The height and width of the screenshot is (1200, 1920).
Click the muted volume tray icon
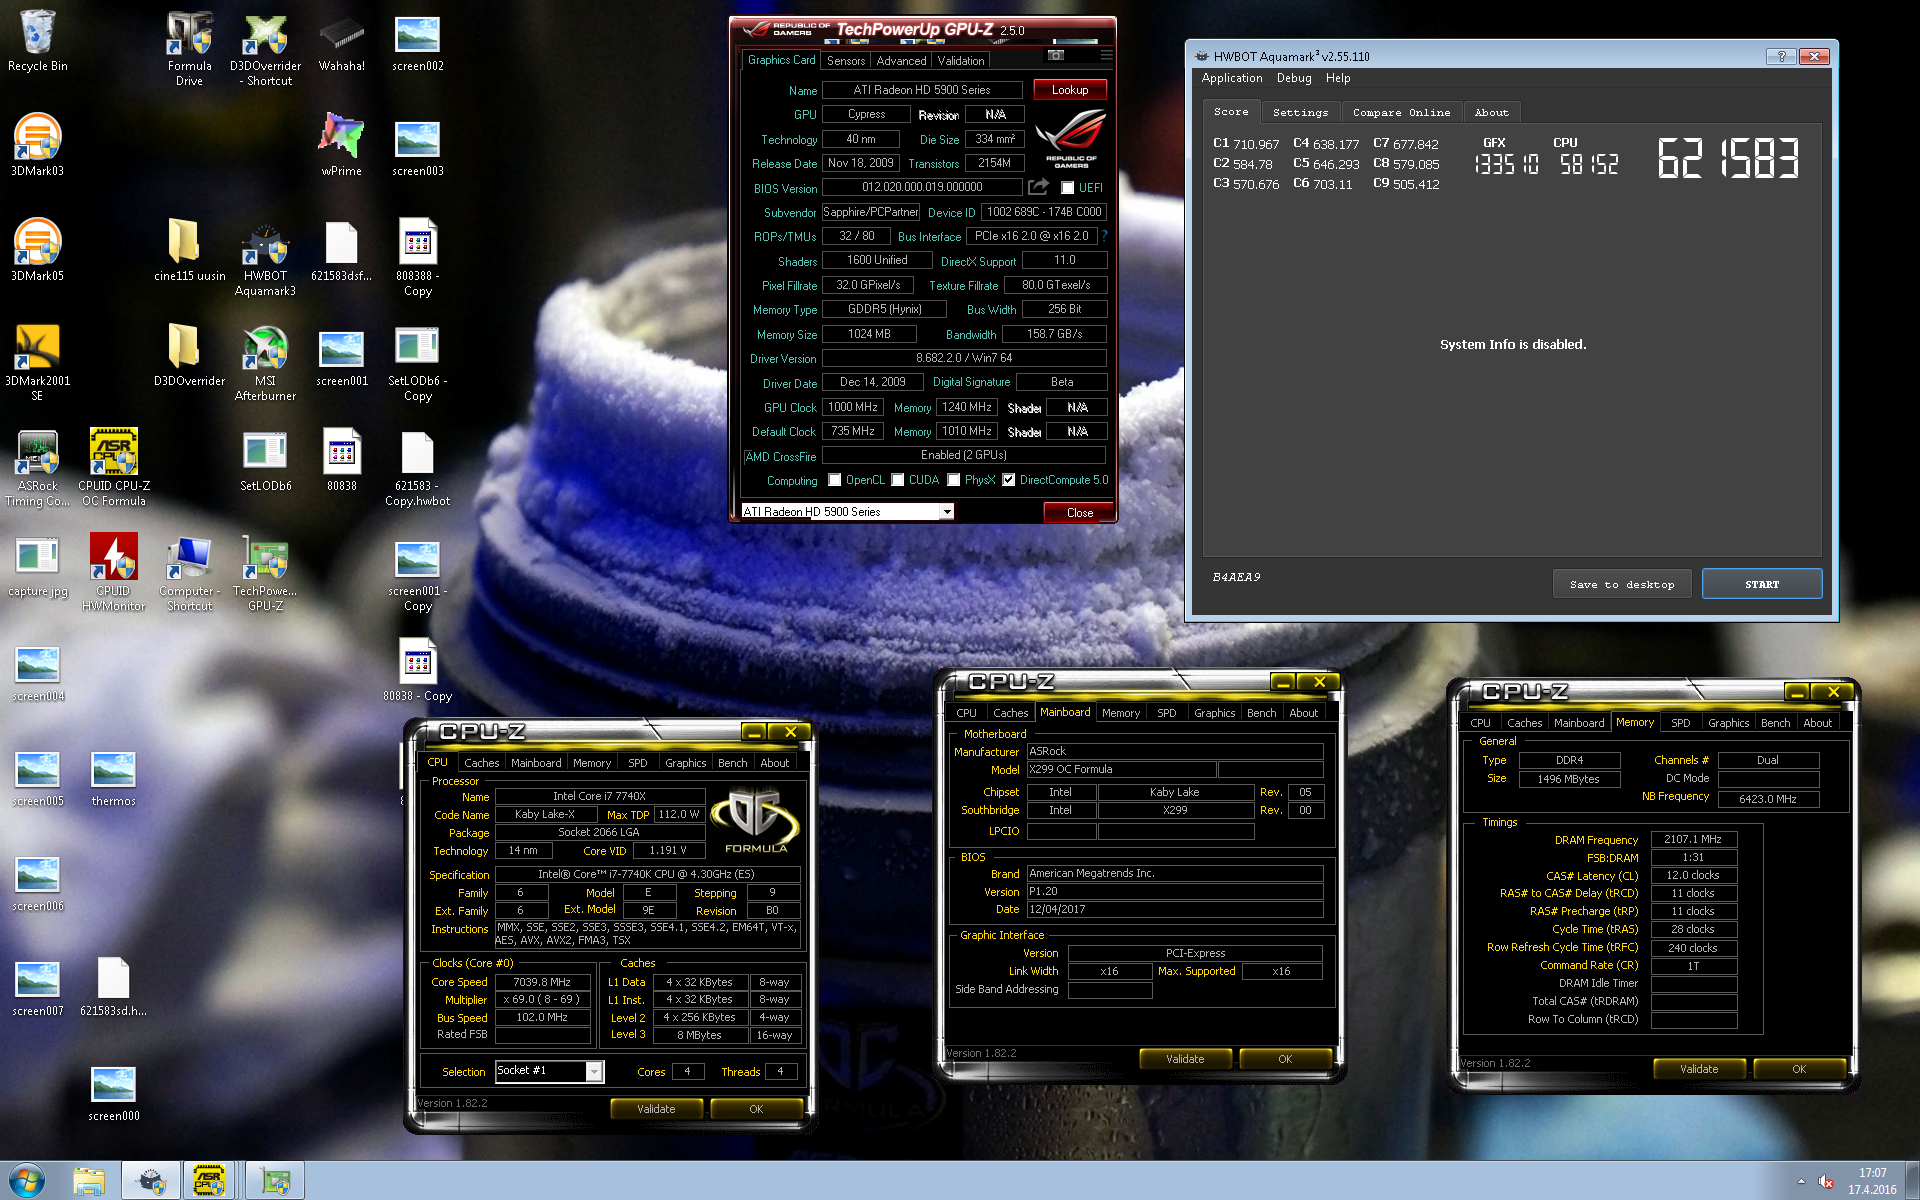pos(1825,1181)
